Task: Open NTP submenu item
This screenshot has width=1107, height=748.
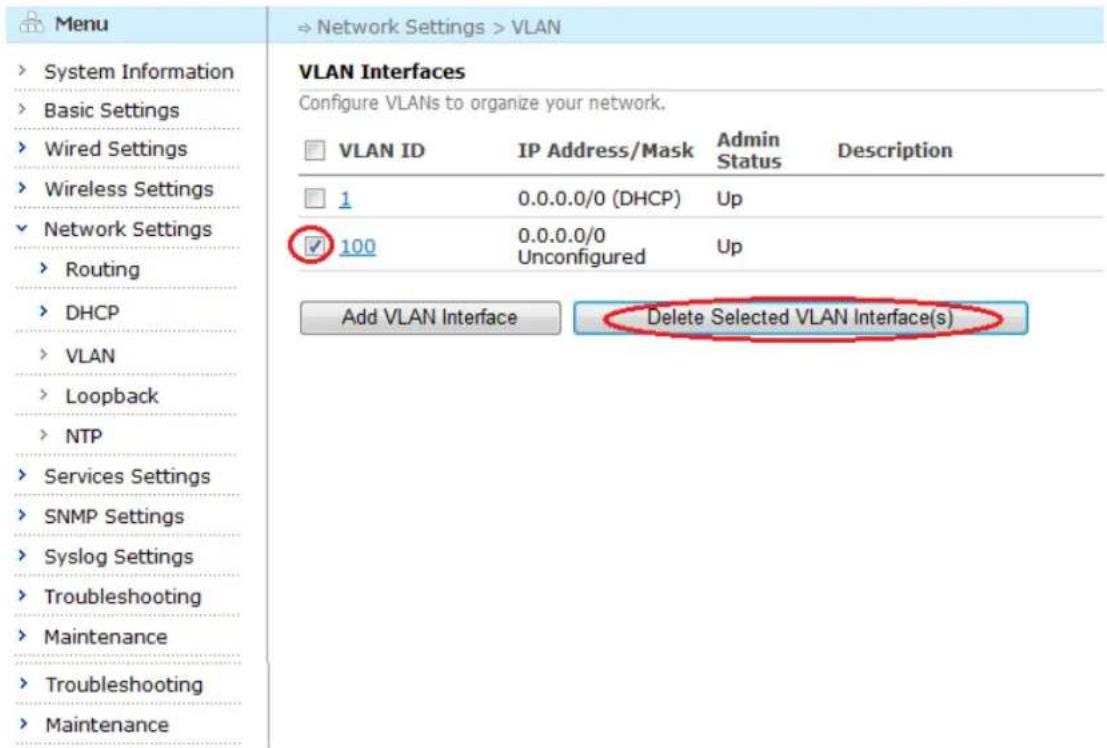Action: tap(83, 437)
